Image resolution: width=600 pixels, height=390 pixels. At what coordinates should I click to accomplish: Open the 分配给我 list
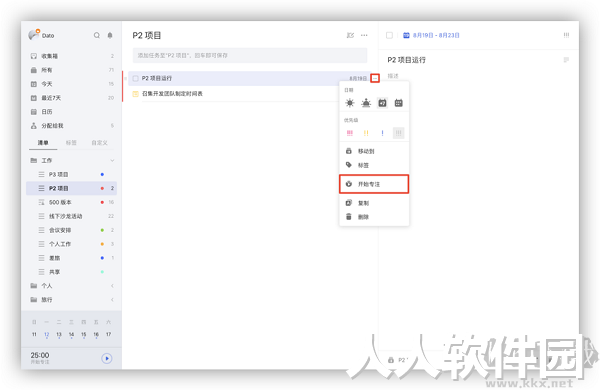click(72, 126)
